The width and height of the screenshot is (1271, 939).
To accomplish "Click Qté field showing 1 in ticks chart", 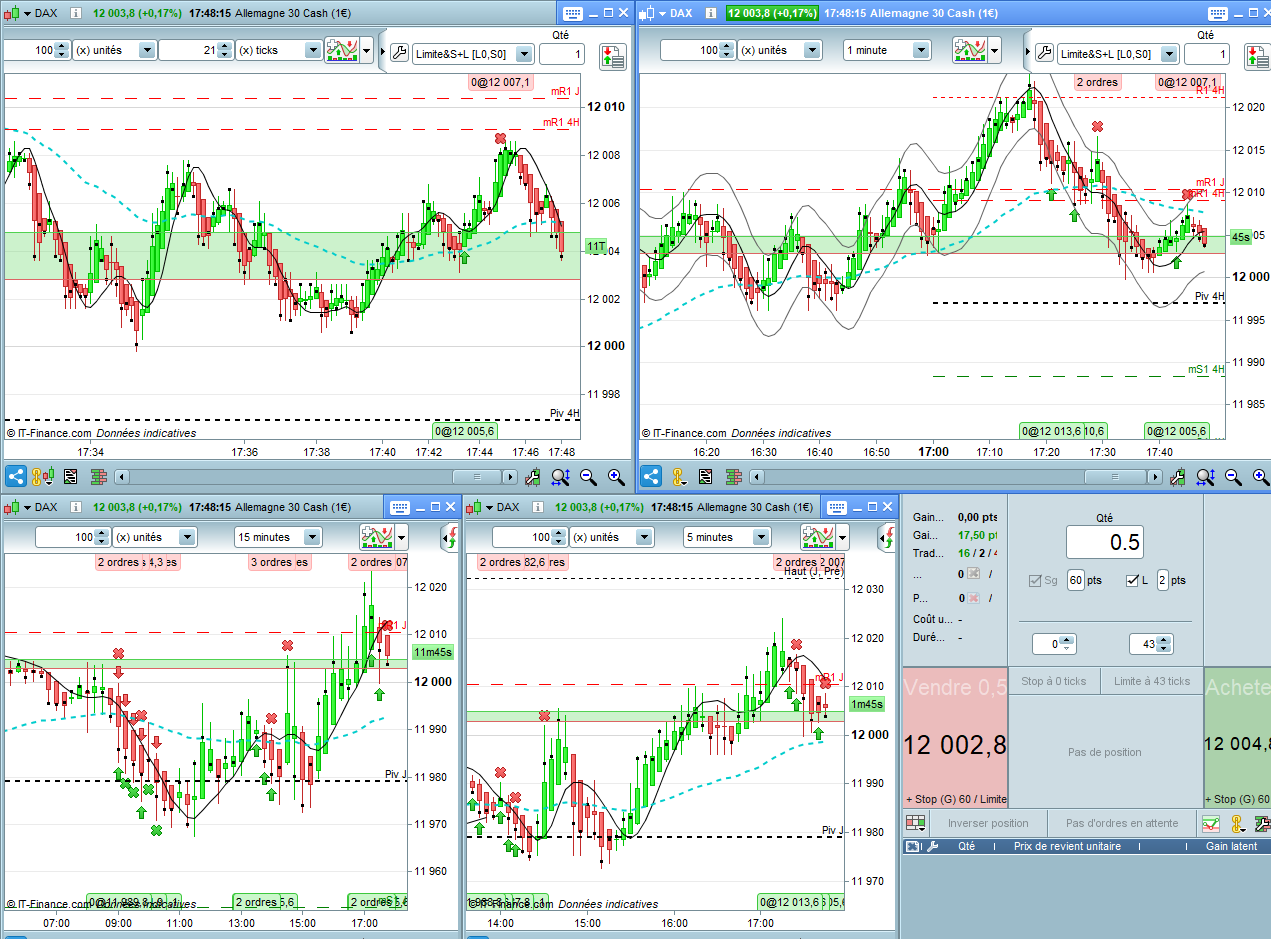I will click(561, 54).
